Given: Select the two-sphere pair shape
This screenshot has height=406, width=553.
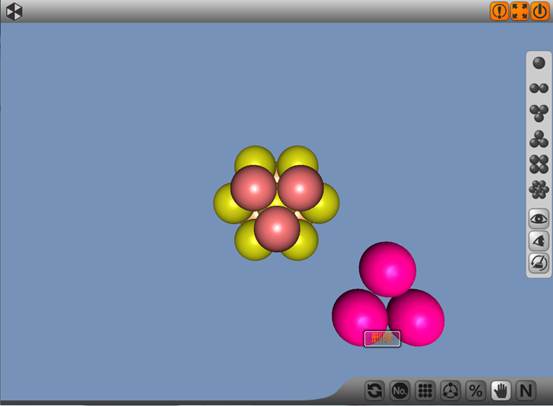Looking at the screenshot, I should click(539, 88).
